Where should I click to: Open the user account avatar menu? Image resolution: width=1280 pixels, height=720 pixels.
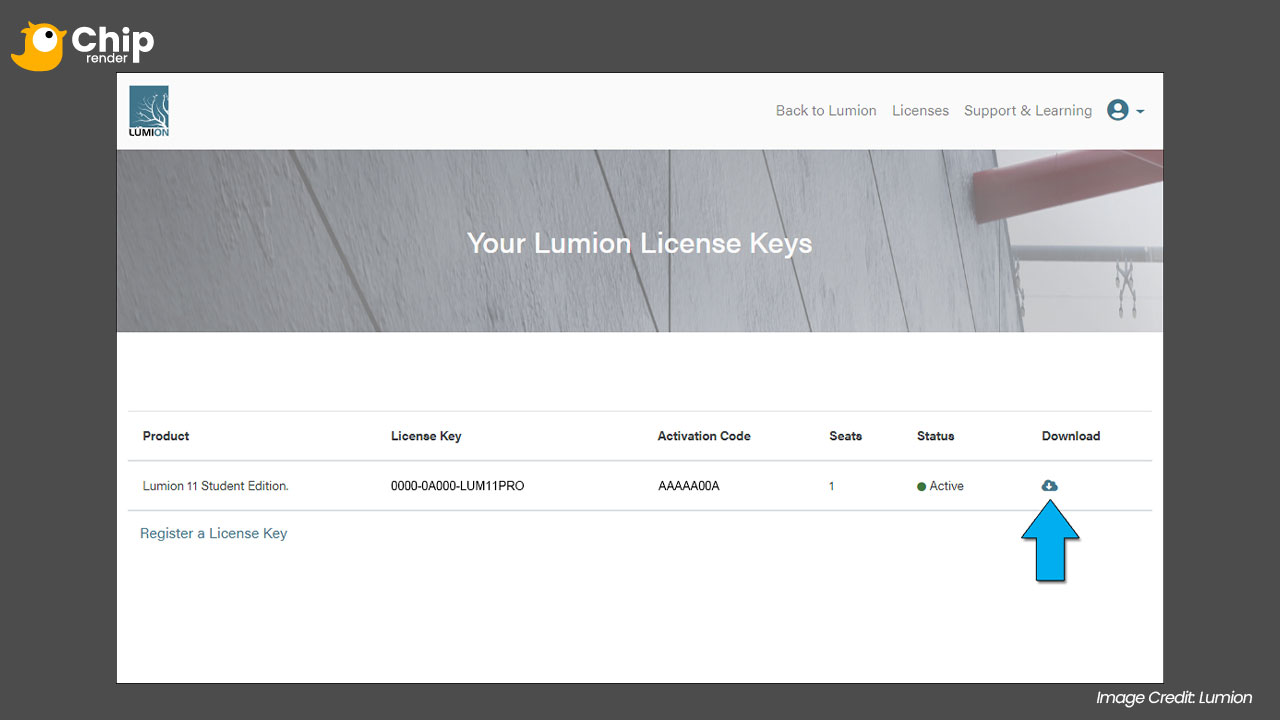[x=1118, y=110]
